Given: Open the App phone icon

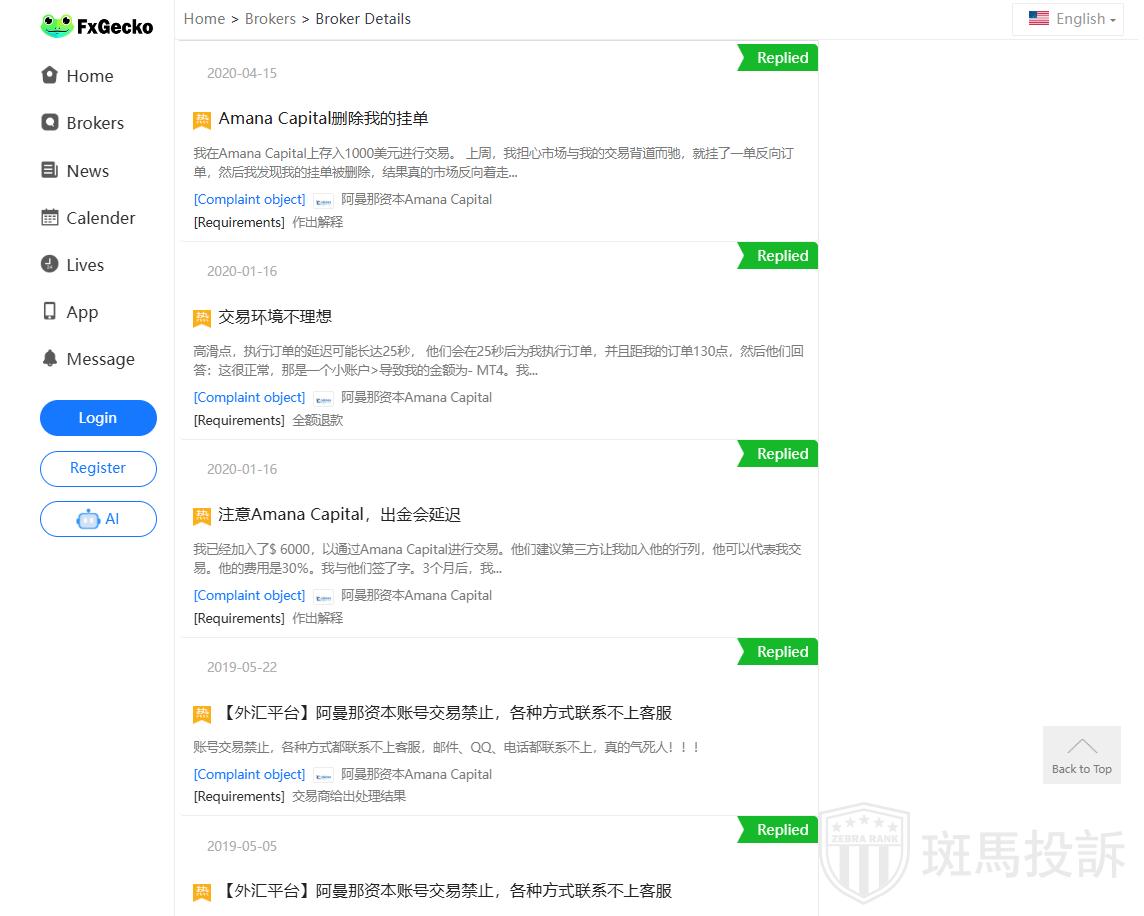Looking at the screenshot, I should pyautogui.click(x=49, y=311).
